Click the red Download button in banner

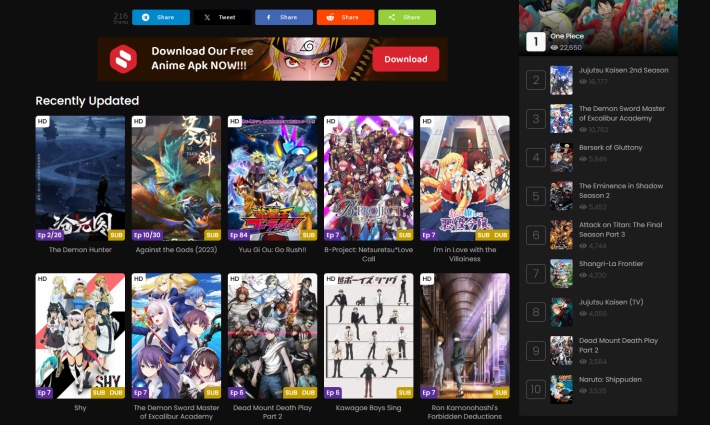pyautogui.click(x=406, y=59)
